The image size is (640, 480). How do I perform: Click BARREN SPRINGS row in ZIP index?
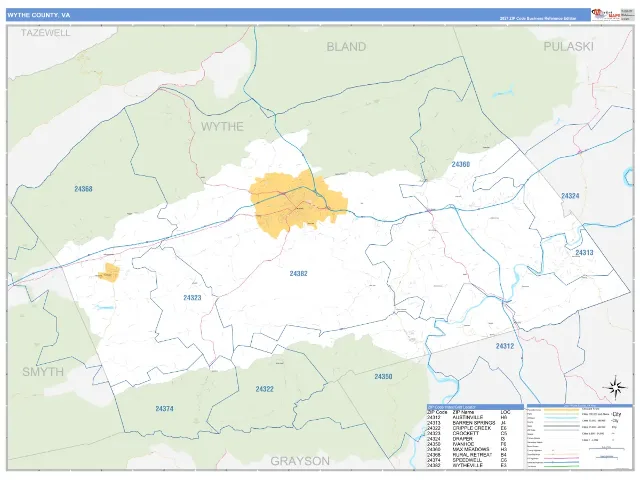(468, 423)
